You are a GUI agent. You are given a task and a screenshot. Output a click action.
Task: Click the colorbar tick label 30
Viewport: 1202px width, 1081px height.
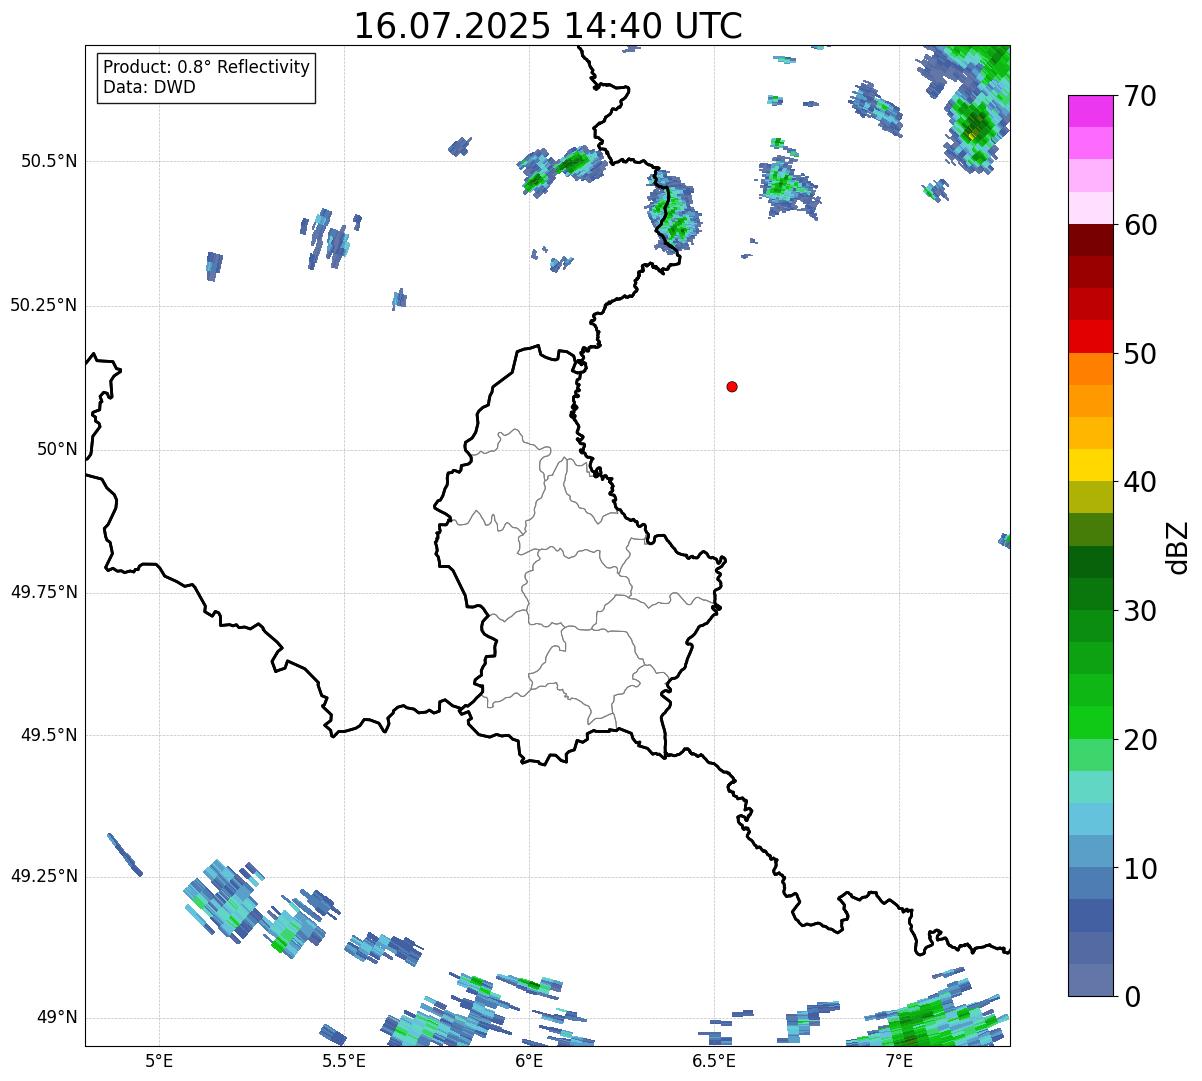[x=1140, y=611]
